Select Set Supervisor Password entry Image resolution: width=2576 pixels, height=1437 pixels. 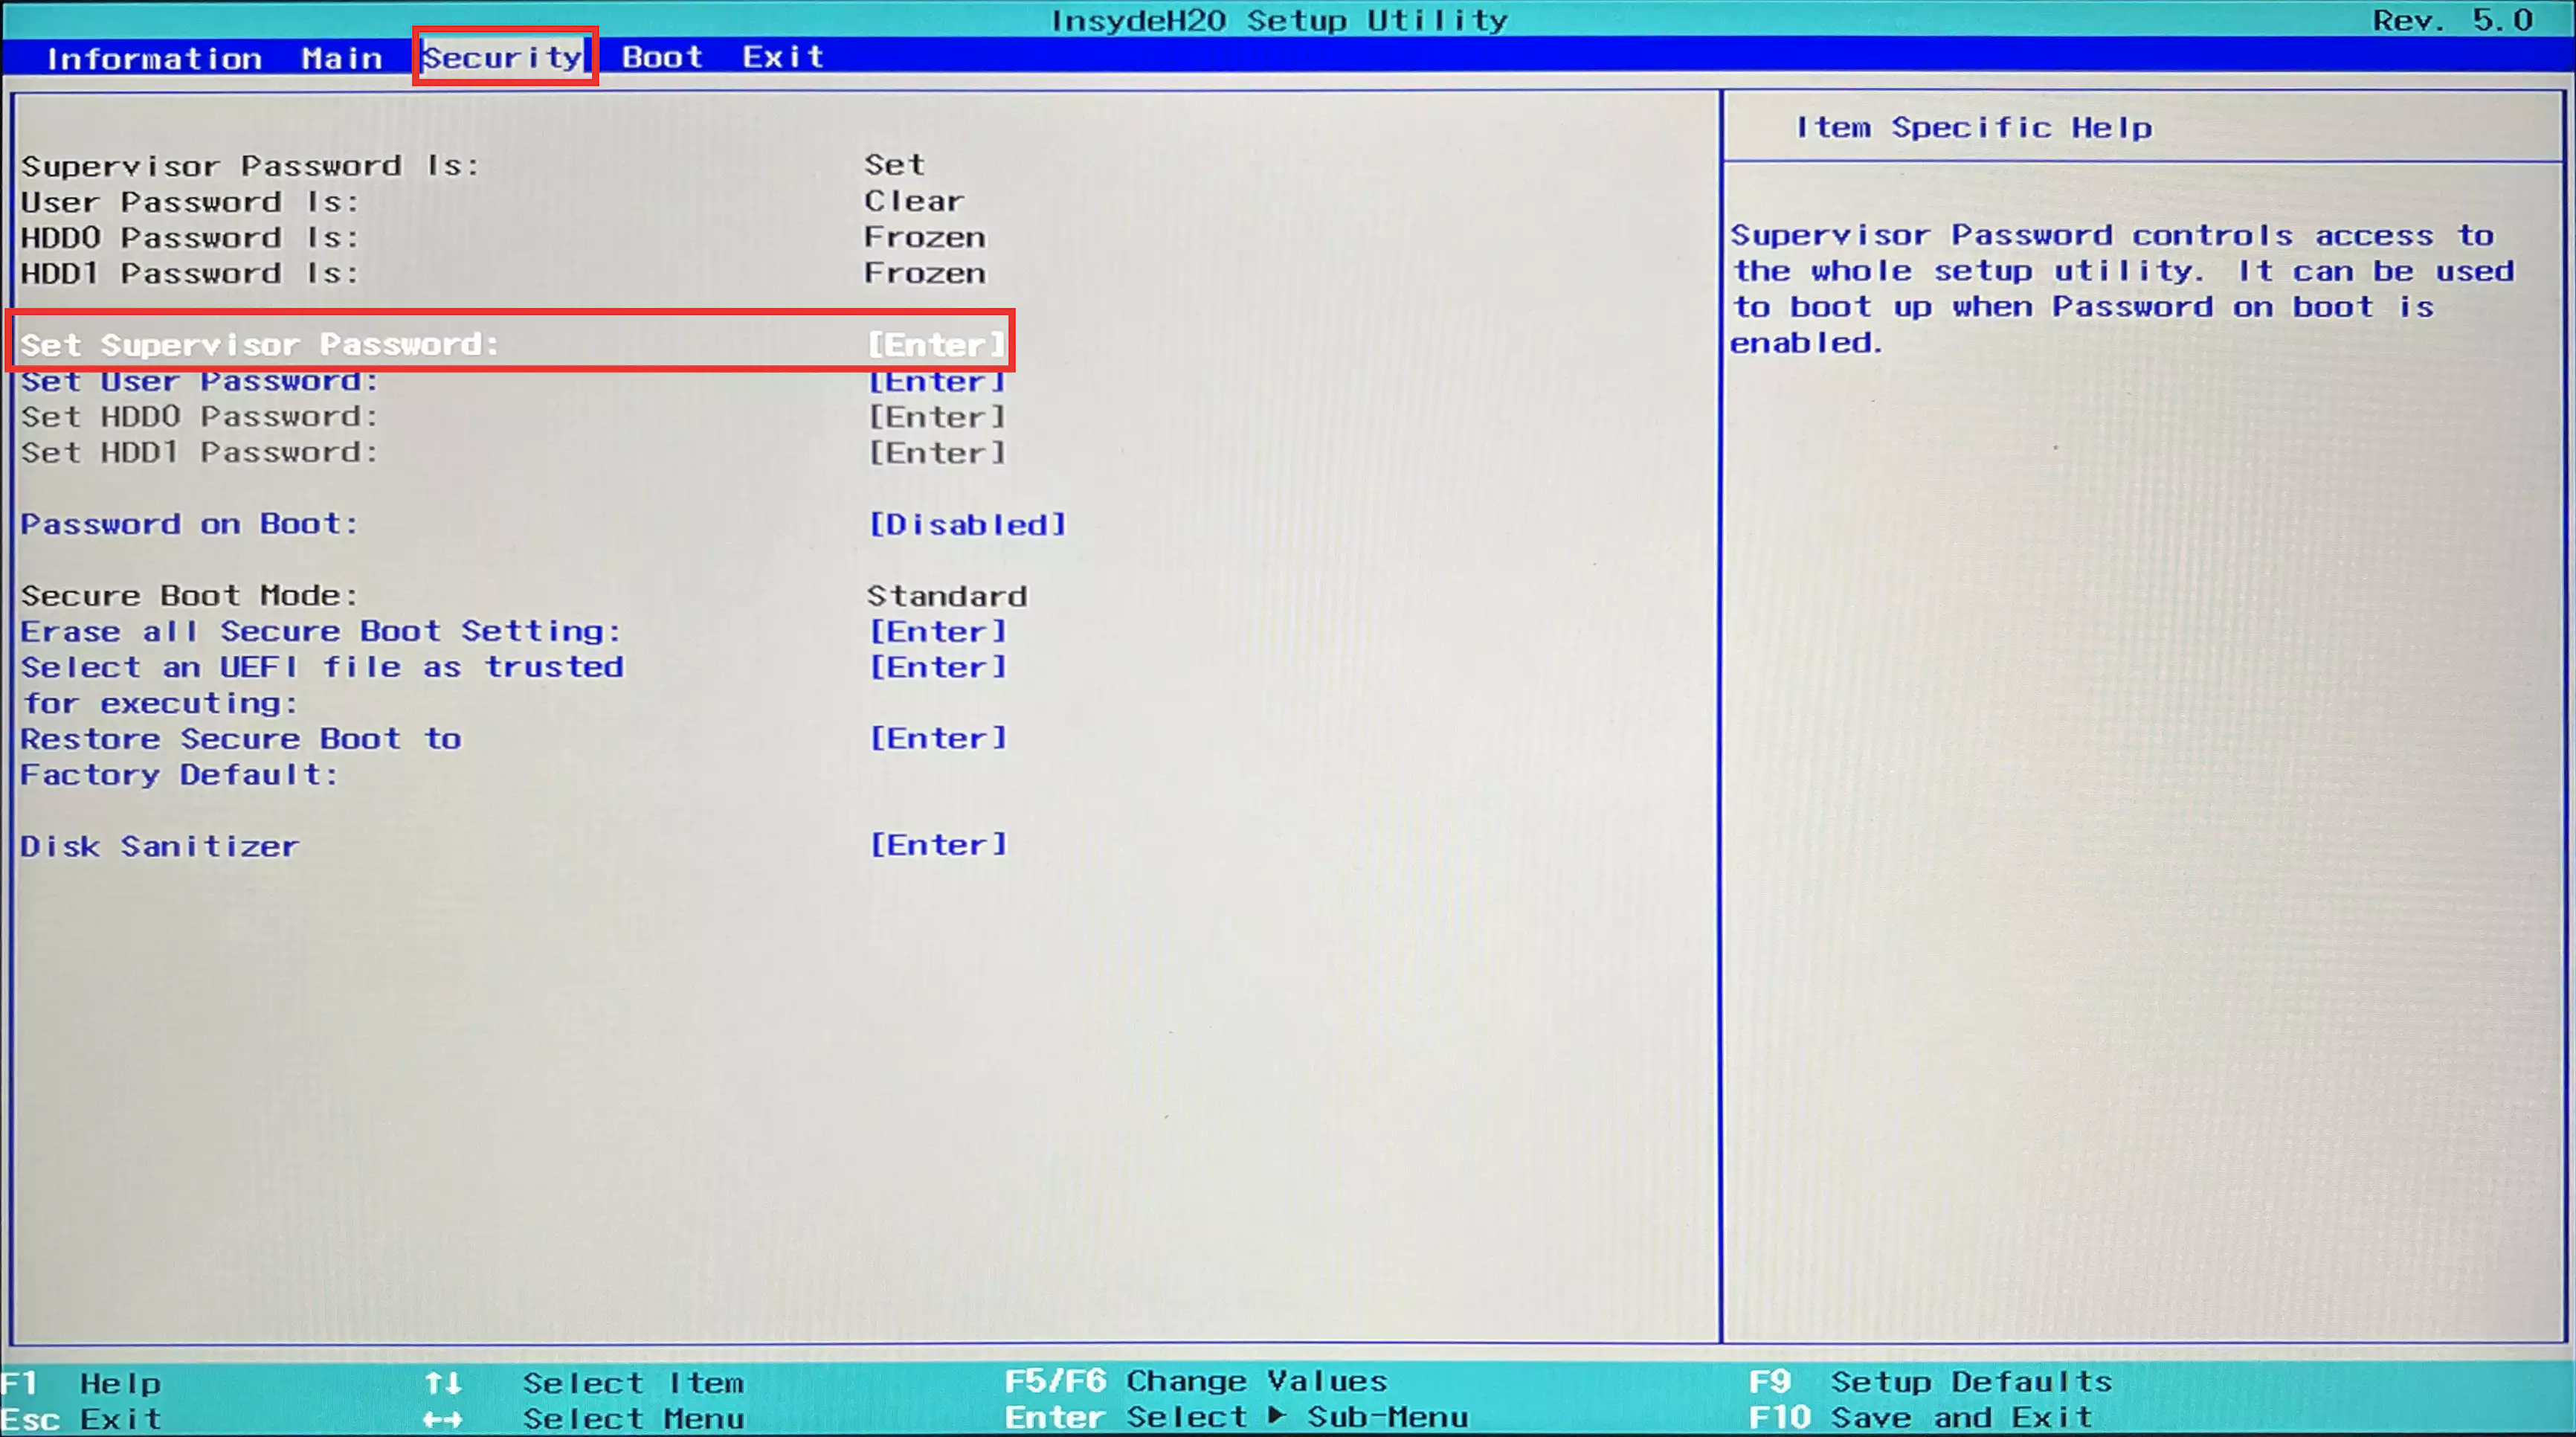pyautogui.click(x=263, y=344)
